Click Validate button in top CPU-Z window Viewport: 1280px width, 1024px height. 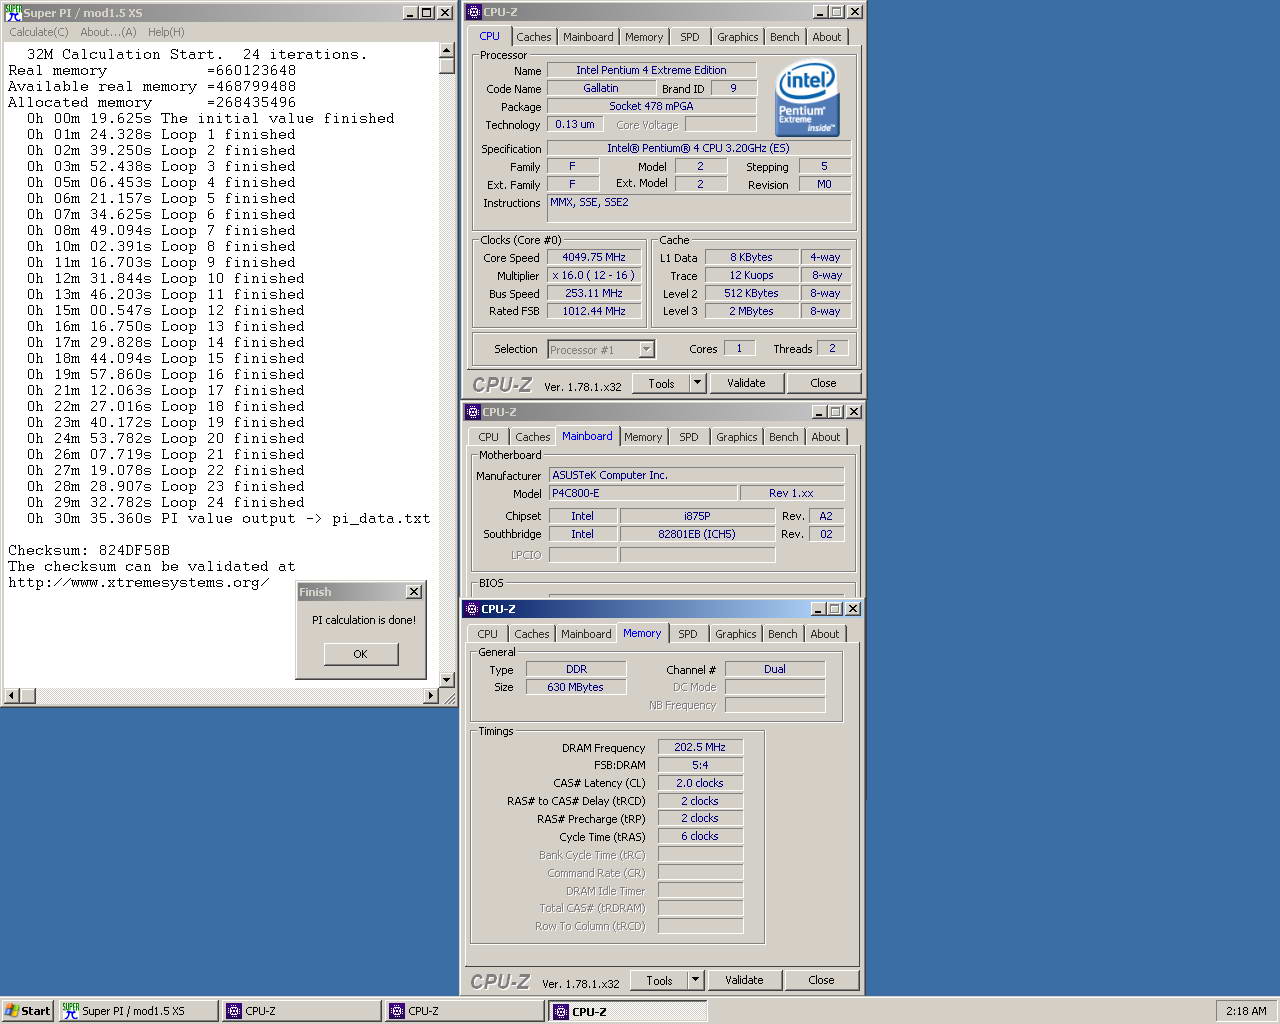746,383
